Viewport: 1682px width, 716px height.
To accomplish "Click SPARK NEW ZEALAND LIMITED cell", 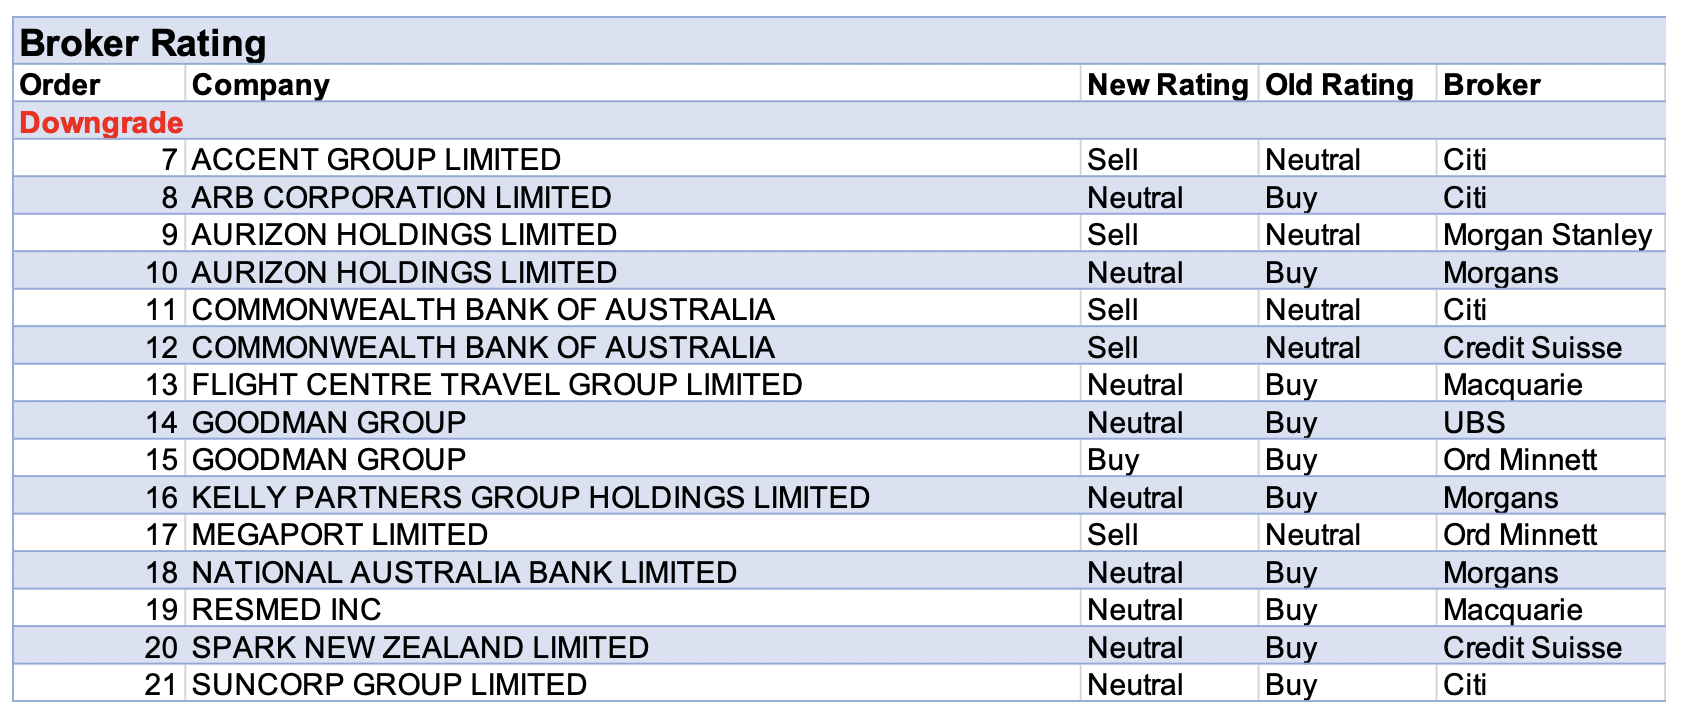I will pos(420,647).
